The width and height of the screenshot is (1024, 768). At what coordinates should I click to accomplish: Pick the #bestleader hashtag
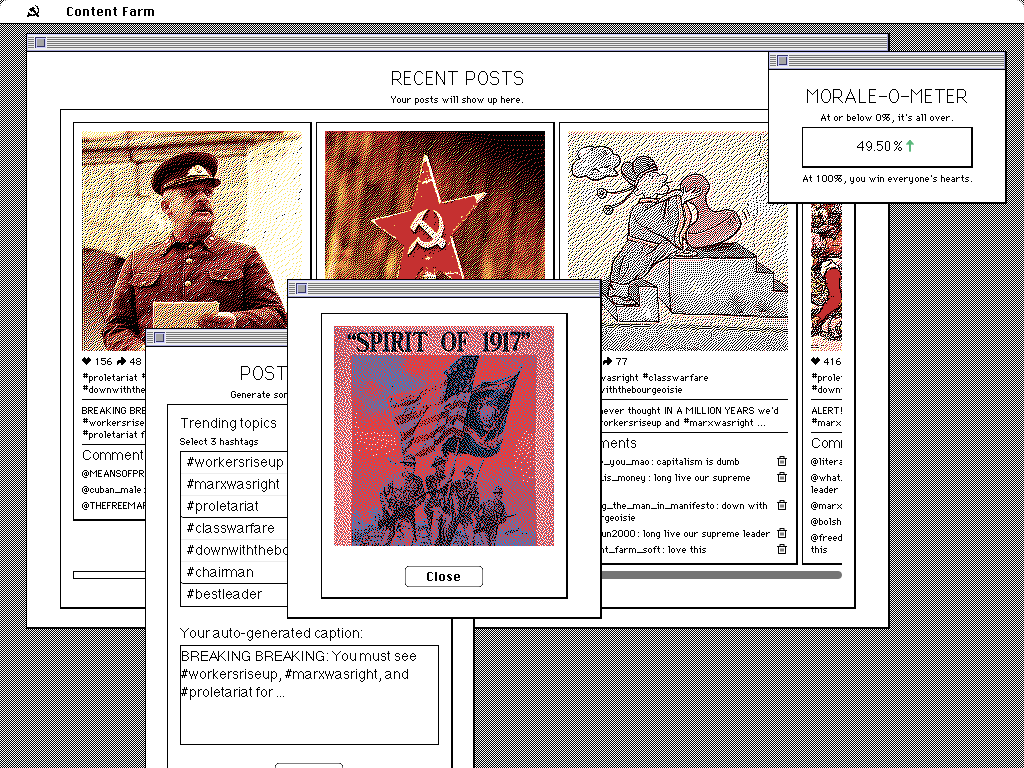coord(234,594)
